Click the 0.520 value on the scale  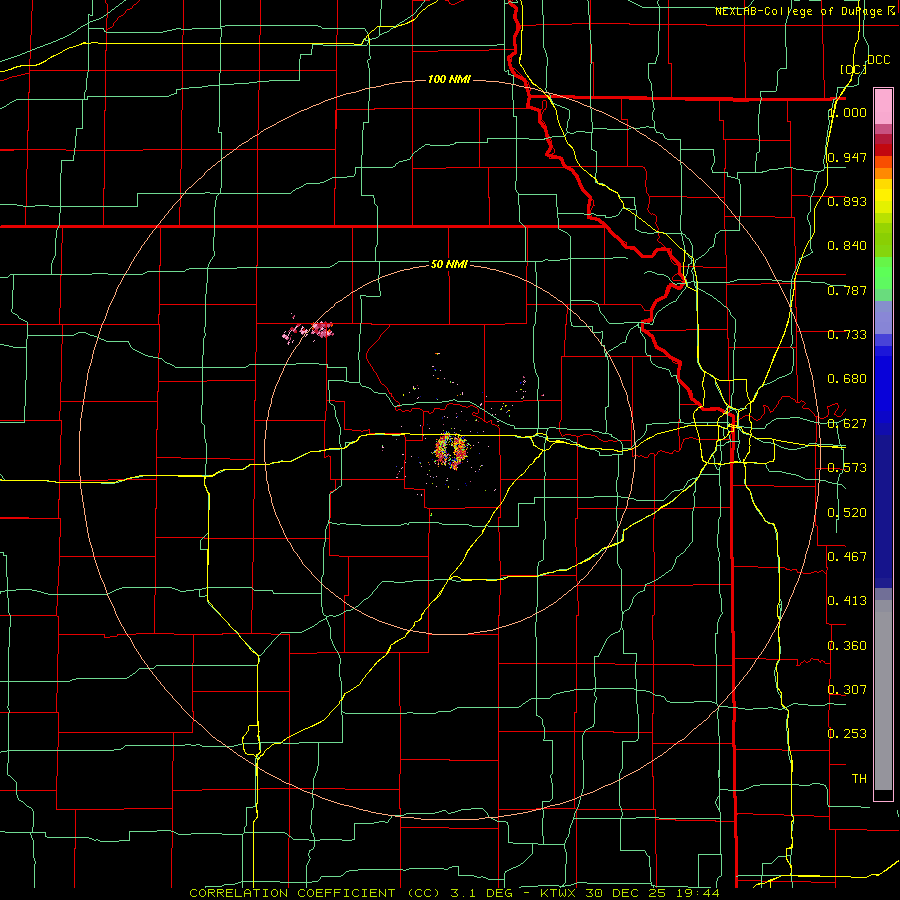(x=847, y=513)
